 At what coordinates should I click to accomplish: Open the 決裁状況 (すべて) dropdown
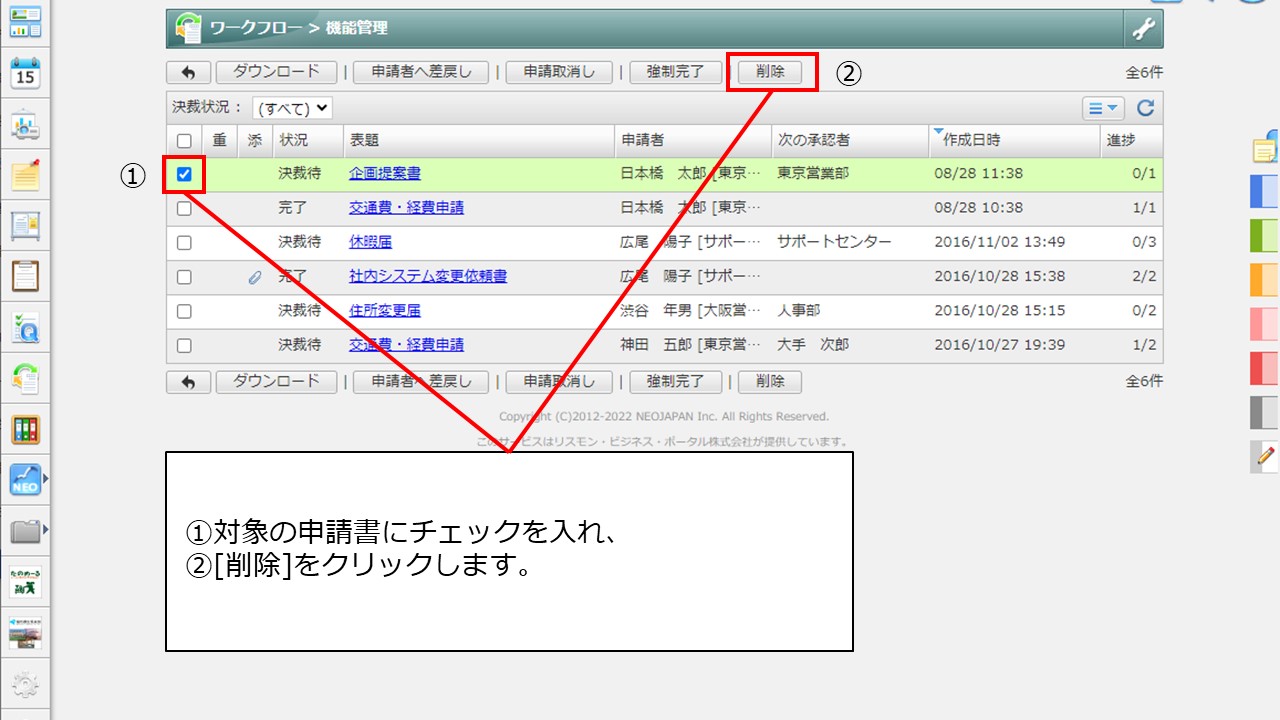[x=292, y=108]
